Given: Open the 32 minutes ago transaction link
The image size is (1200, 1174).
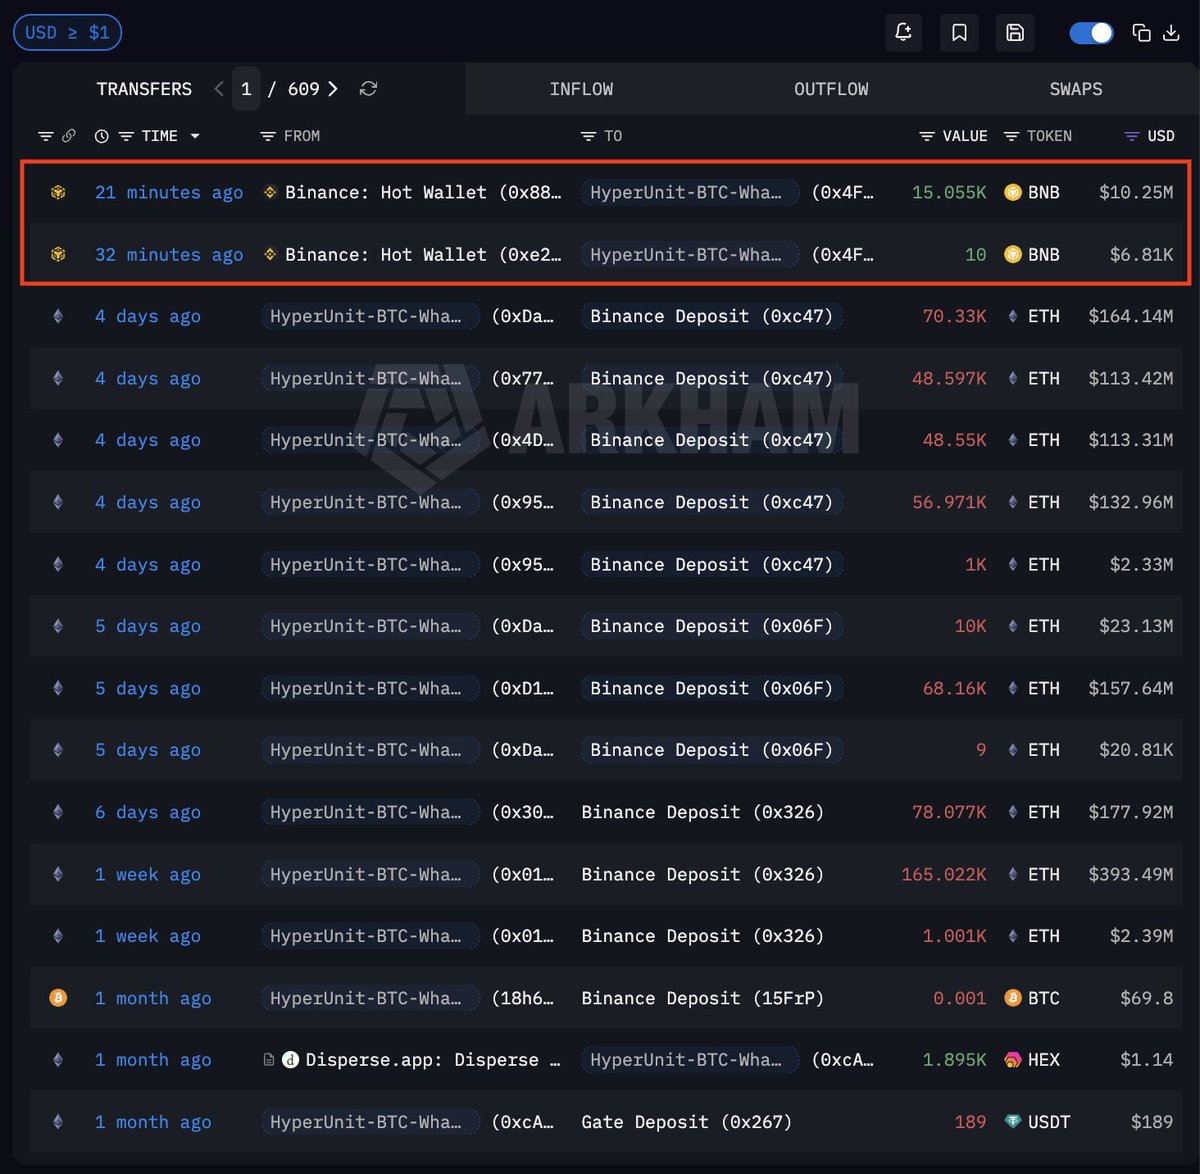Looking at the screenshot, I should pyautogui.click(x=169, y=254).
